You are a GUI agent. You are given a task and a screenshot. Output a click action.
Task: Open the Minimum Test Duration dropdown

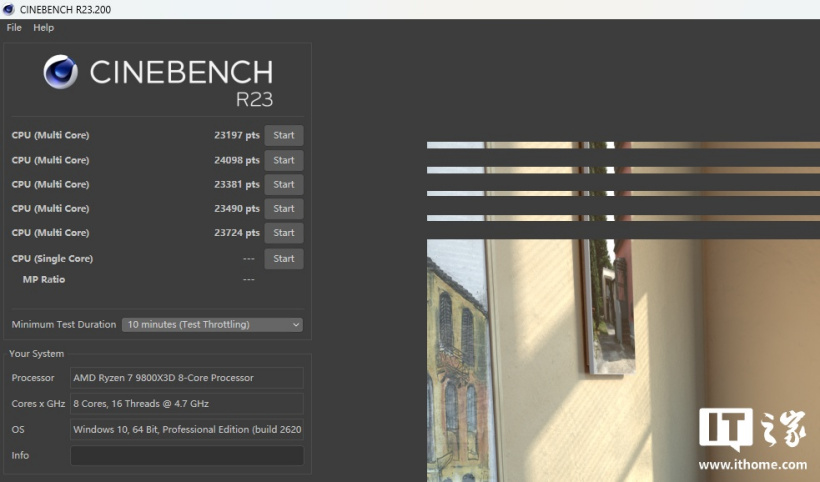pyautogui.click(x=212, y=325)
